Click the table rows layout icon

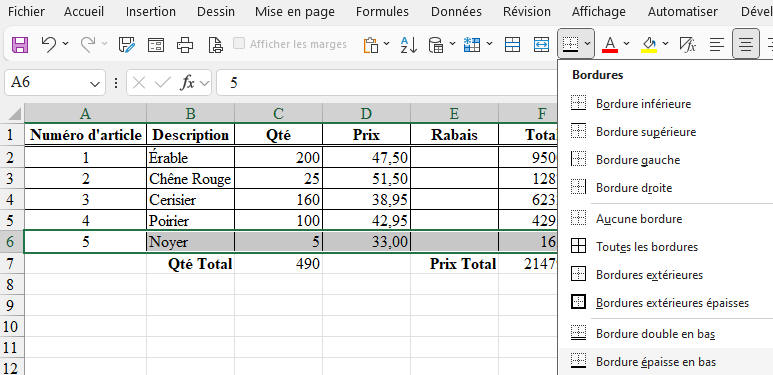(x=513, y=45)
